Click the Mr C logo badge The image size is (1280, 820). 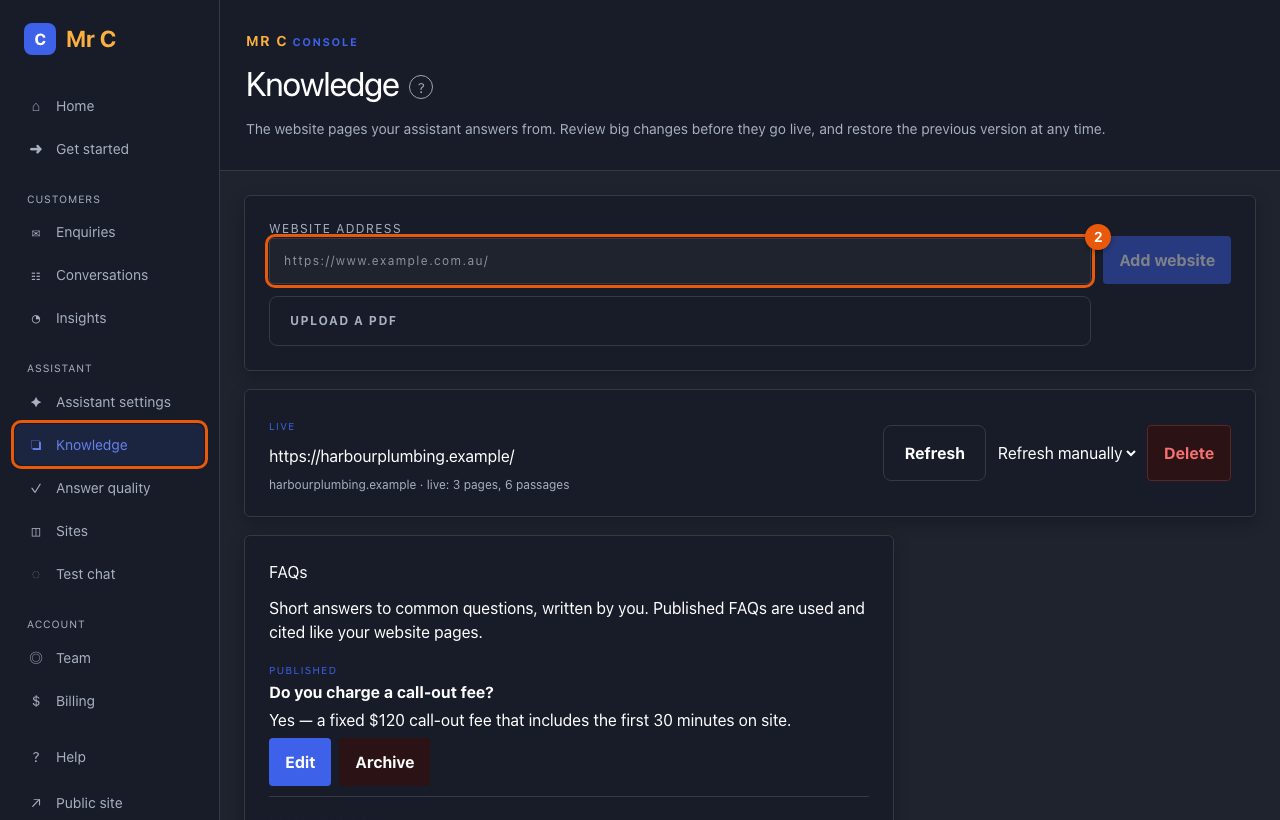(x=40, y=39)
